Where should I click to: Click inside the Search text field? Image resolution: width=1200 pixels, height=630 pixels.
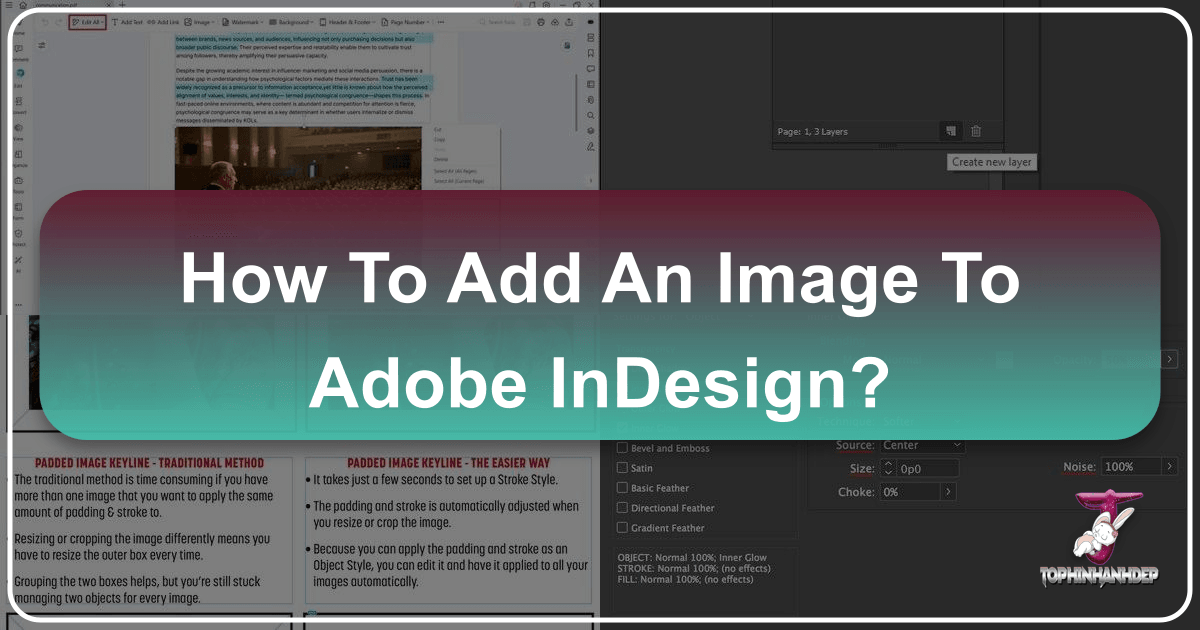click(498, 21)
